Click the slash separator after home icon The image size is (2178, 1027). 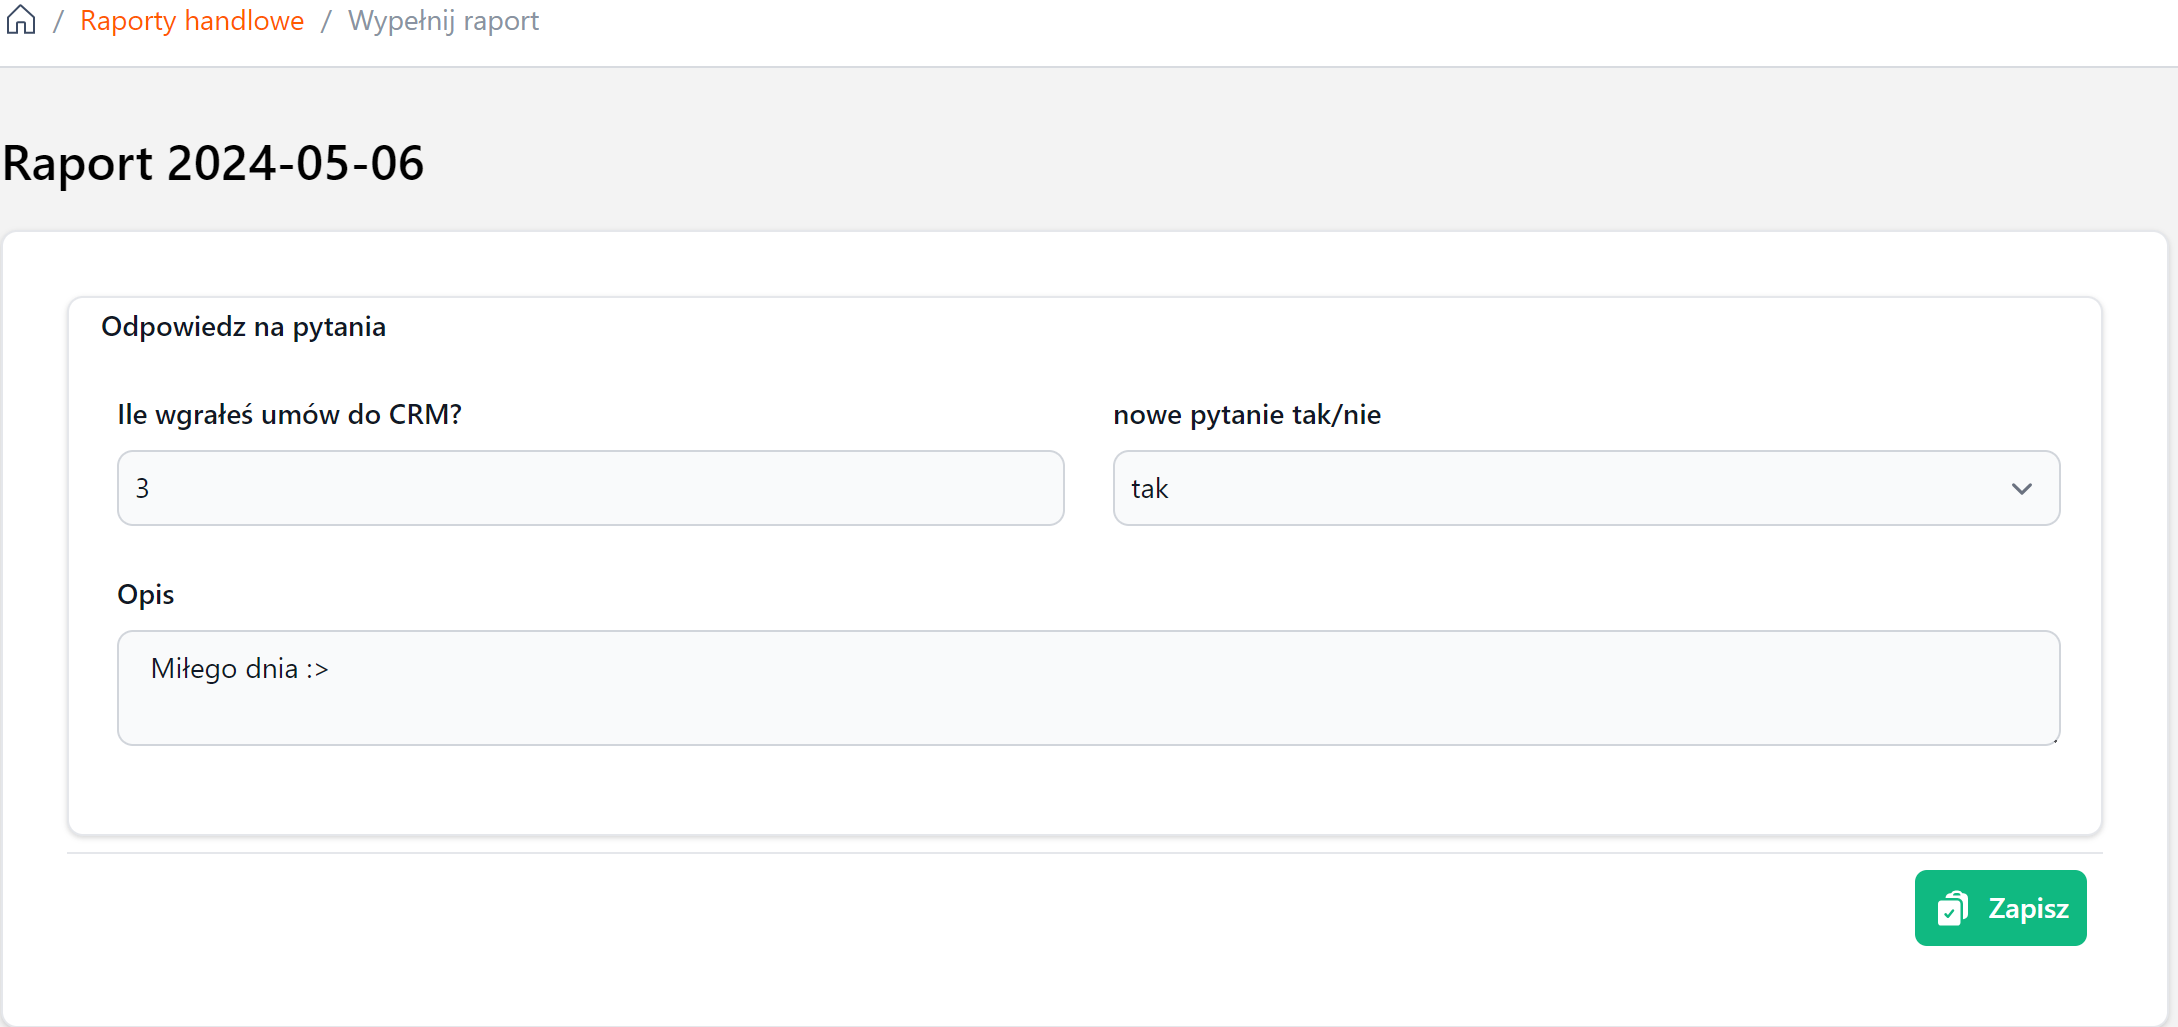58,21
